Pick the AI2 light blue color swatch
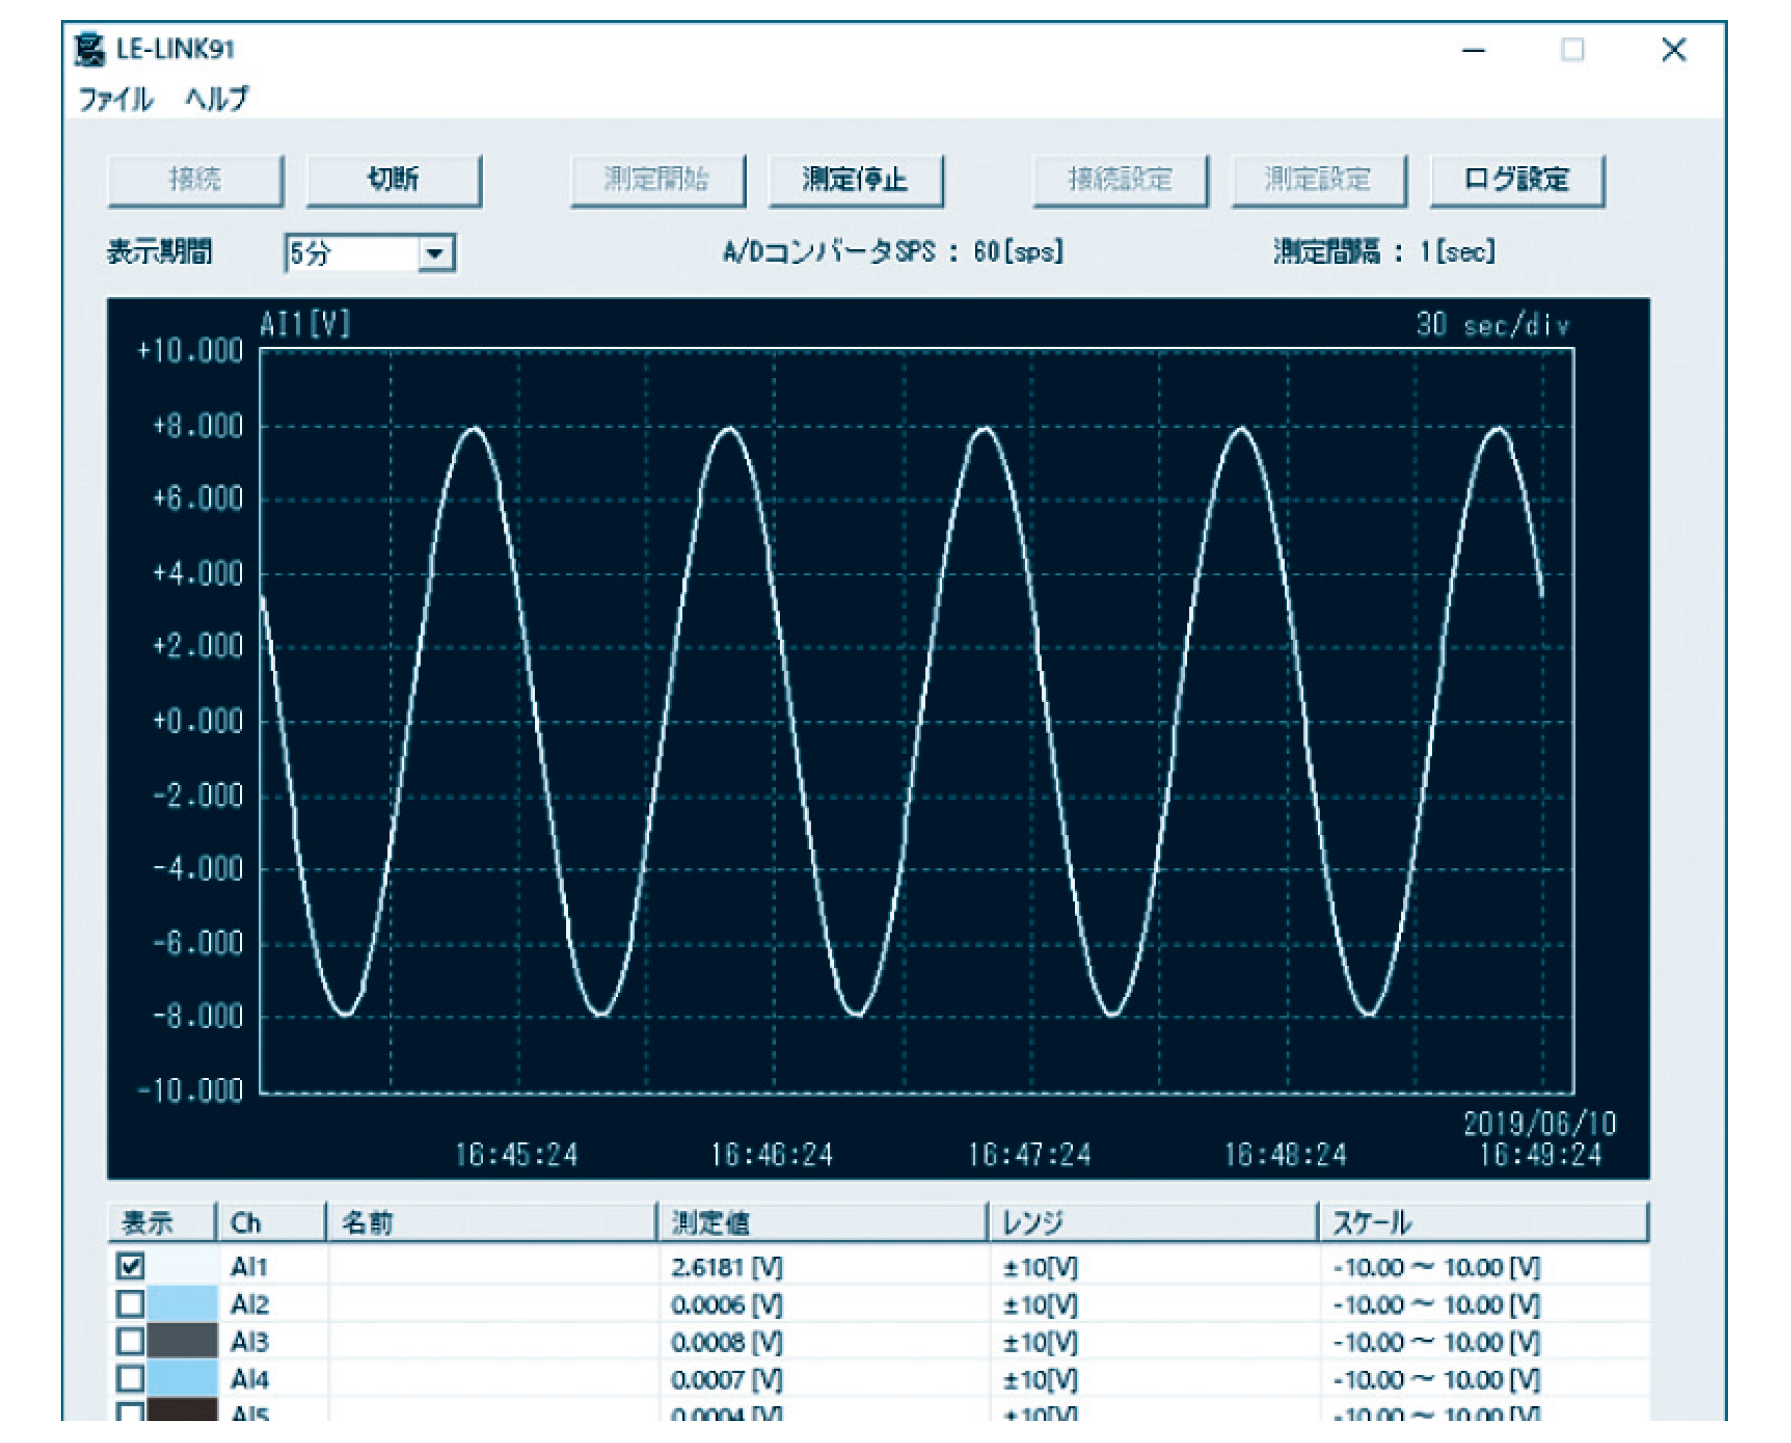 click(182, 1304)
